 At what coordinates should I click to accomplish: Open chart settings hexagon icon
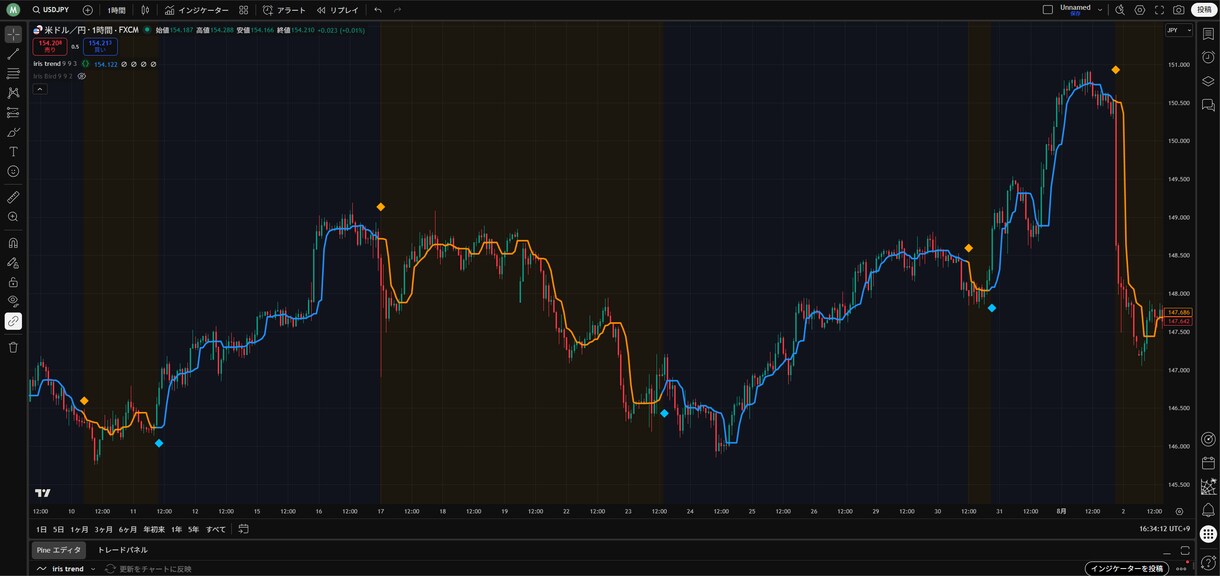click(1140, 10)
